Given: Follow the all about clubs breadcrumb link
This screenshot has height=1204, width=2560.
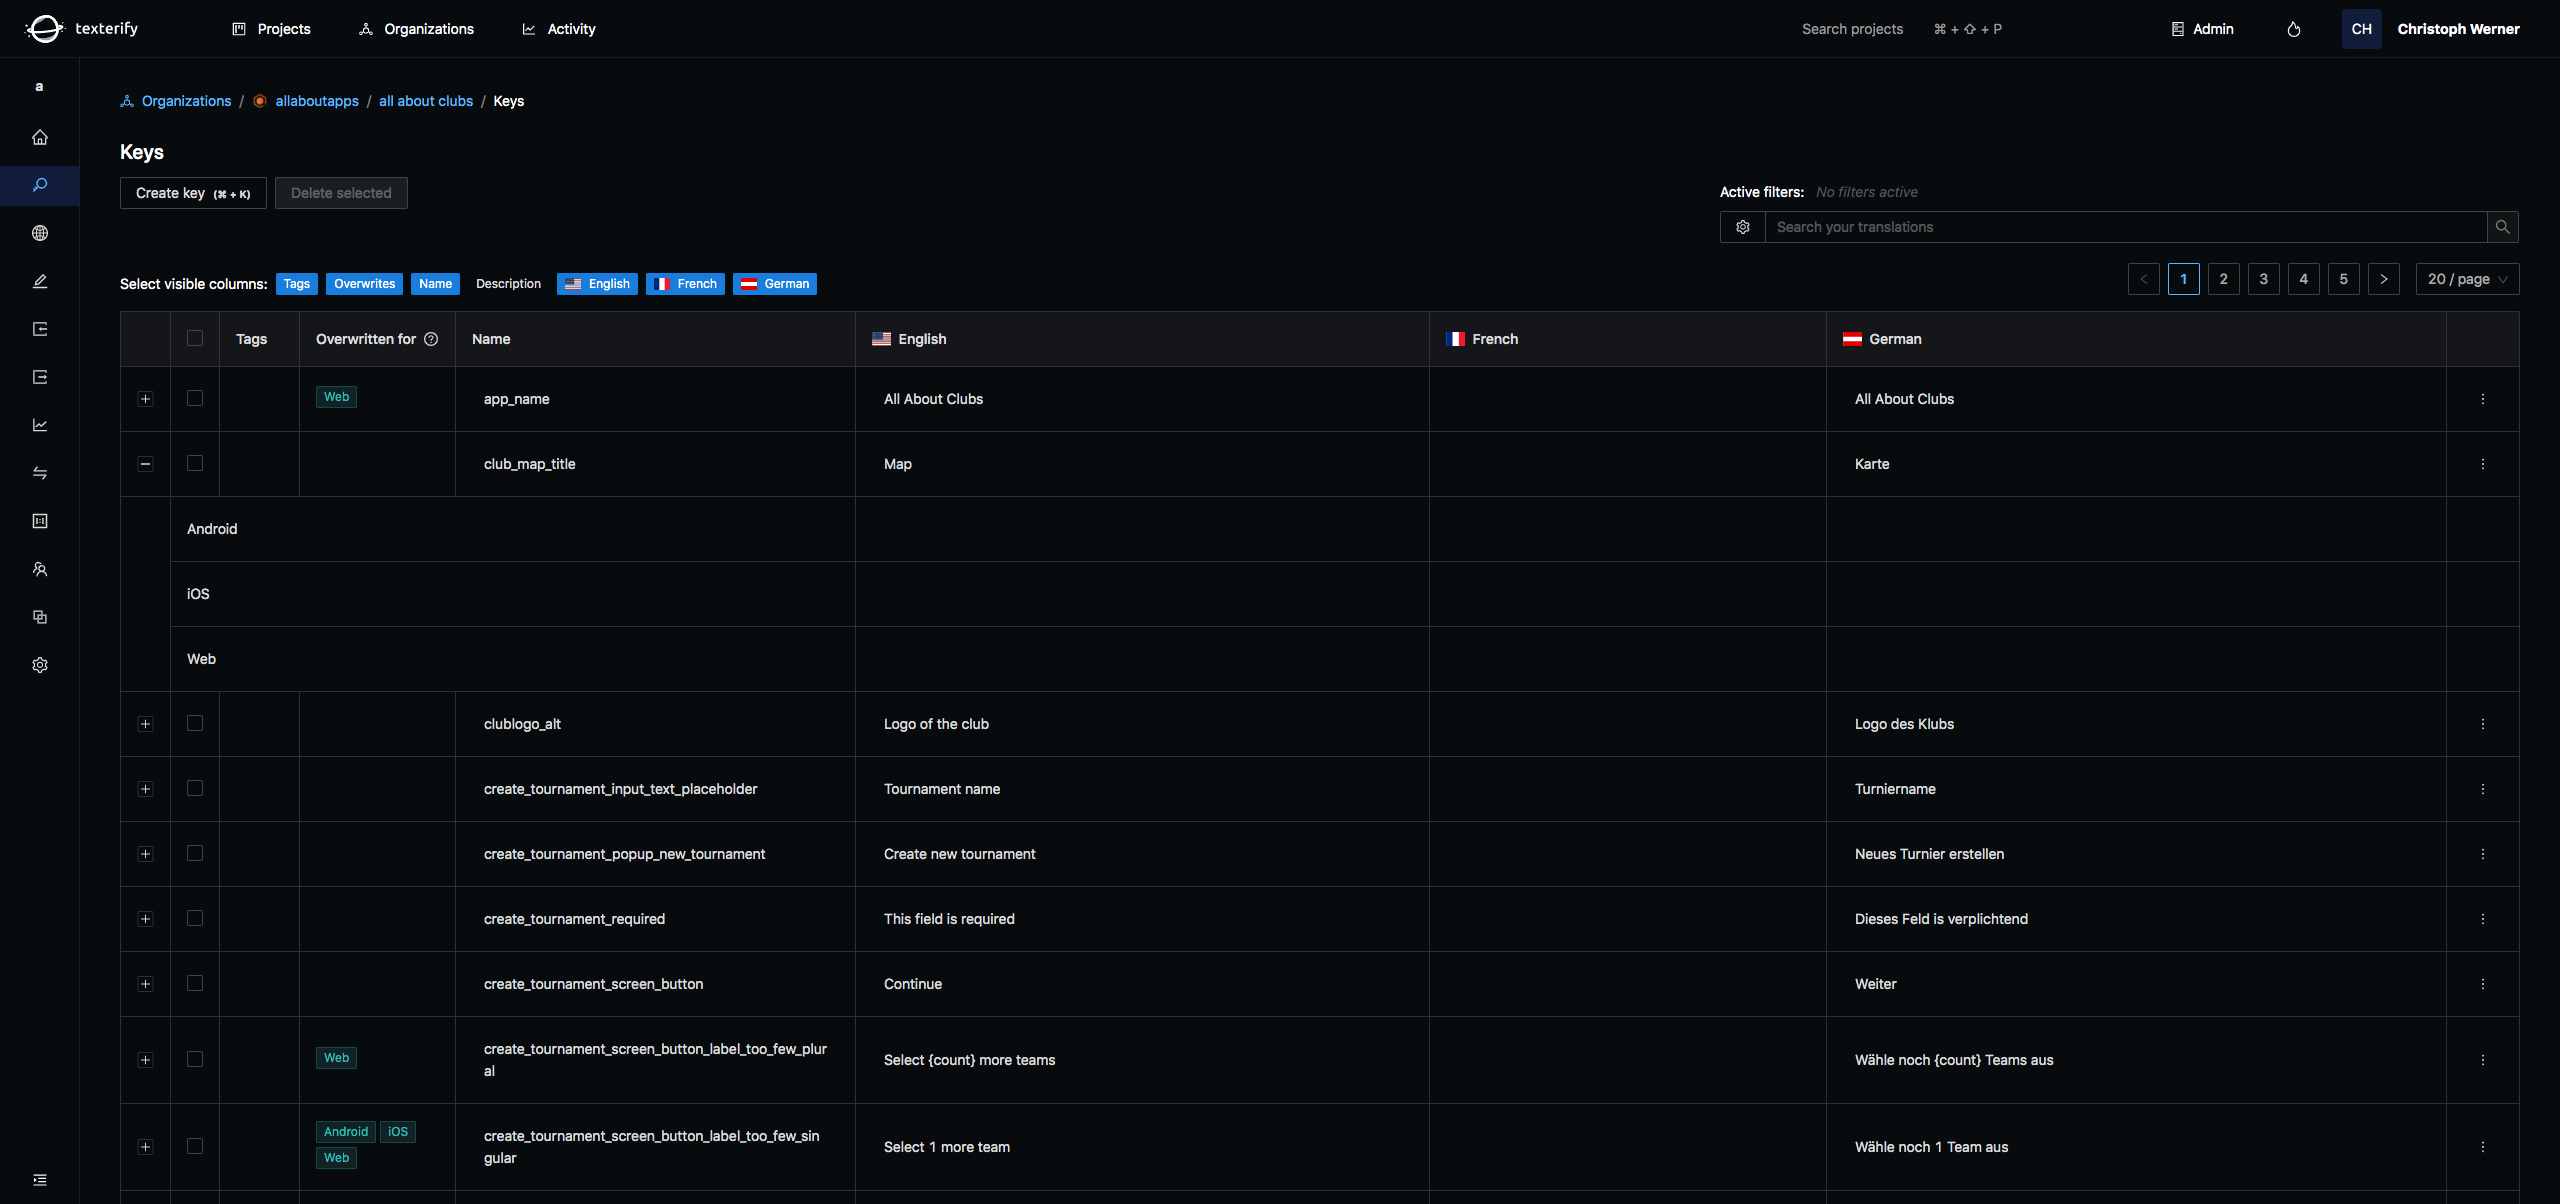Looking at the screenshot, I should click(x=426, y=101).
